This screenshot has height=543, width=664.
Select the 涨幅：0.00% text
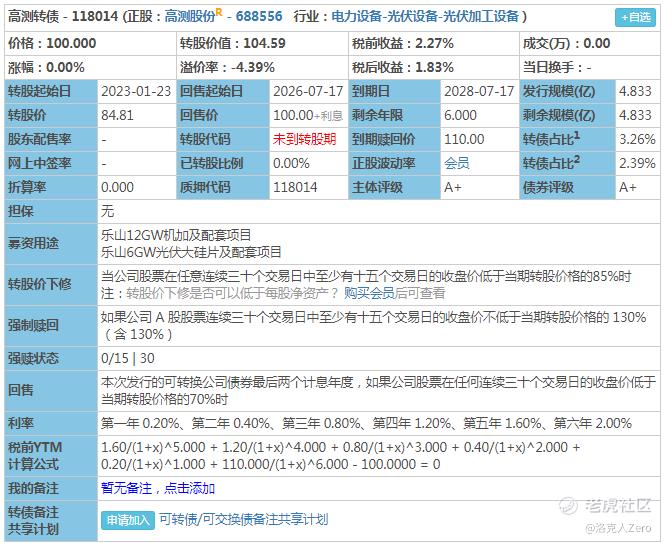pos(46,67)
